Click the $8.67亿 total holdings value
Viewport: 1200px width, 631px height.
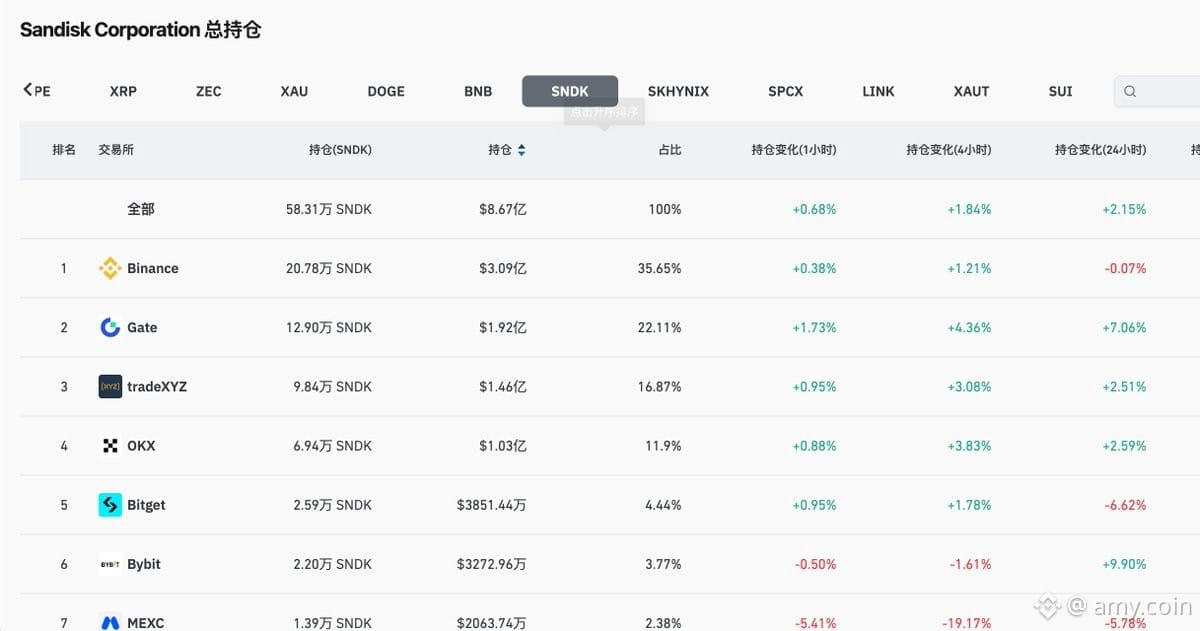click(x=503, y=209)
